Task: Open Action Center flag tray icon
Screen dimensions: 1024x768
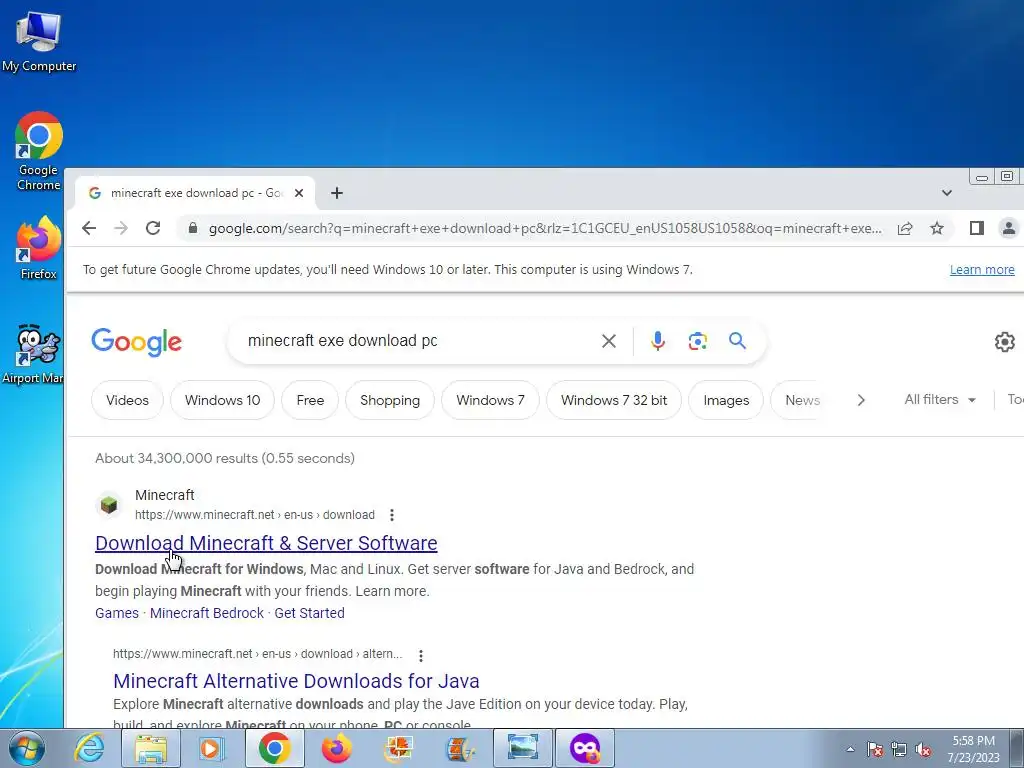Action: coord(875,750)
